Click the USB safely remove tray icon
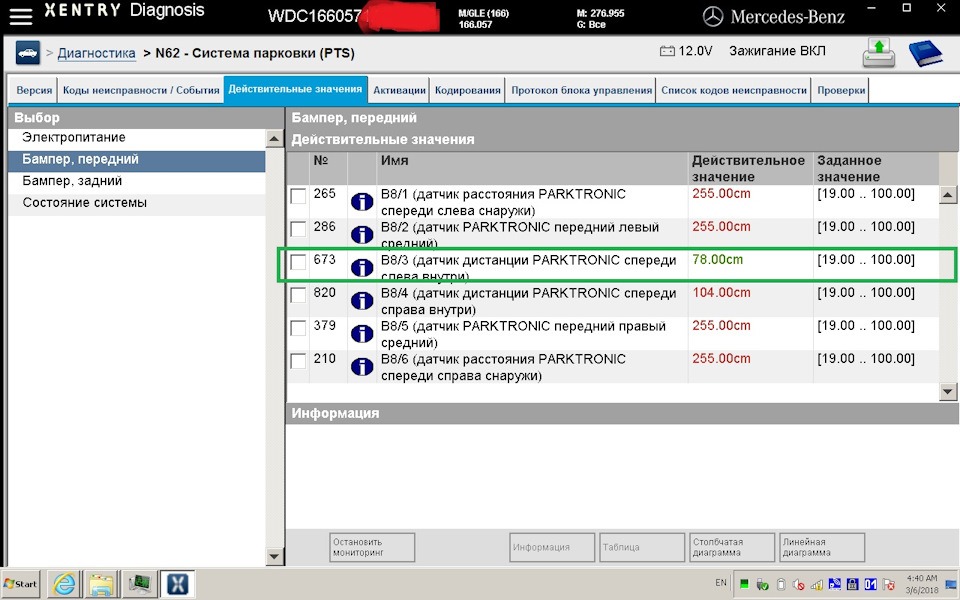 click(x=762, y=584)
